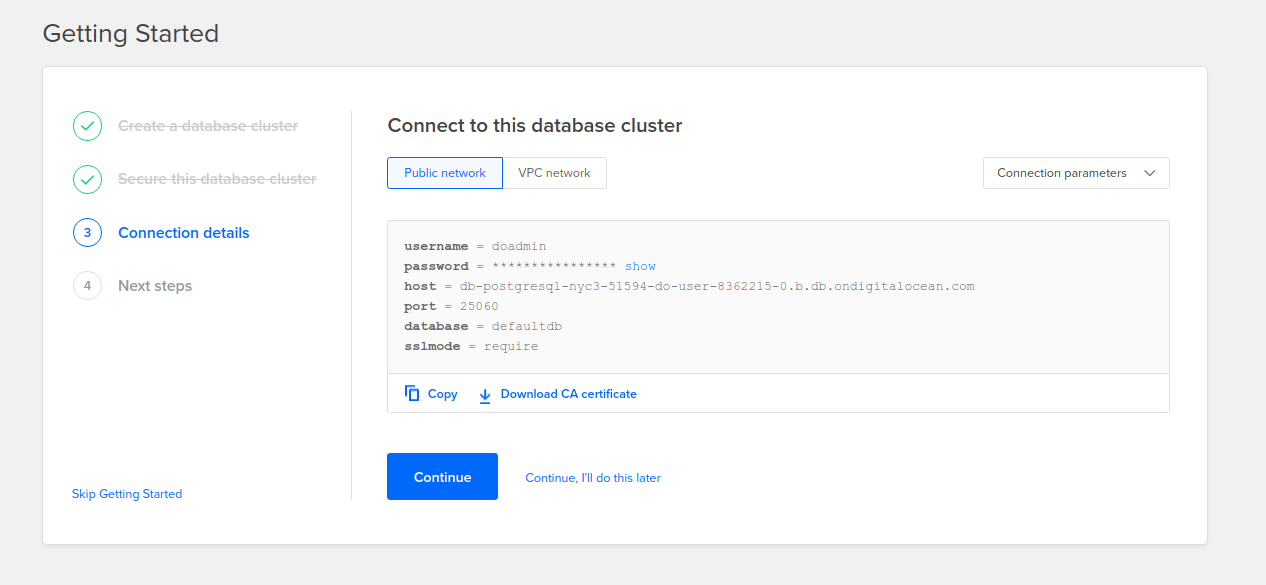1266x585 pixels.
Task: Click Continue, I'll do this later link
Action: pos(593,478)
